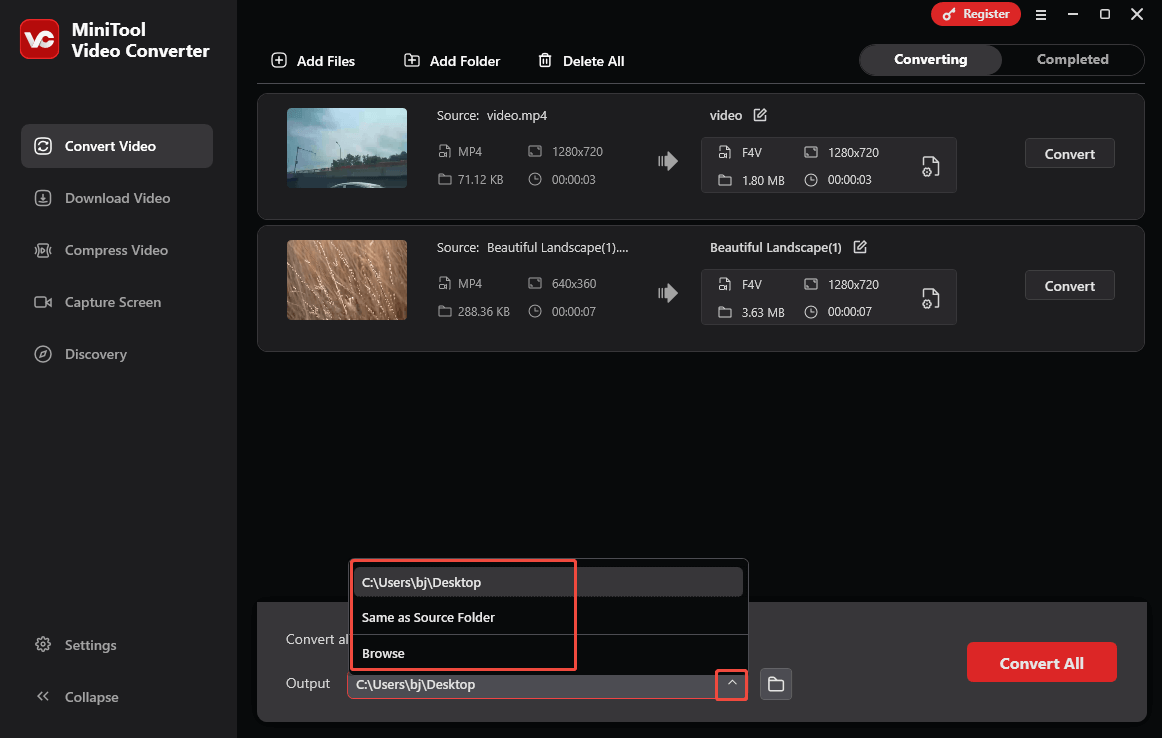Click the 71.12 KB source size
Viewport: 1162px width, 738px height.
click(480, 179)
